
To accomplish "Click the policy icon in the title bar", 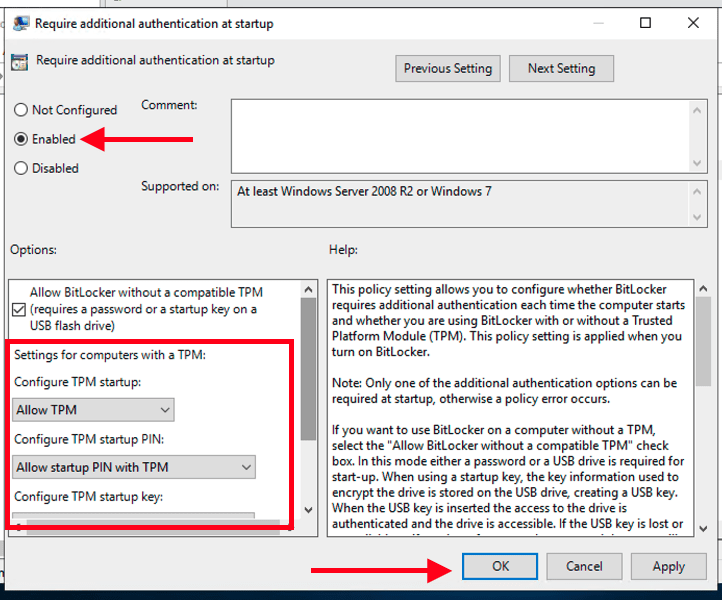I will tap(19, 23).
